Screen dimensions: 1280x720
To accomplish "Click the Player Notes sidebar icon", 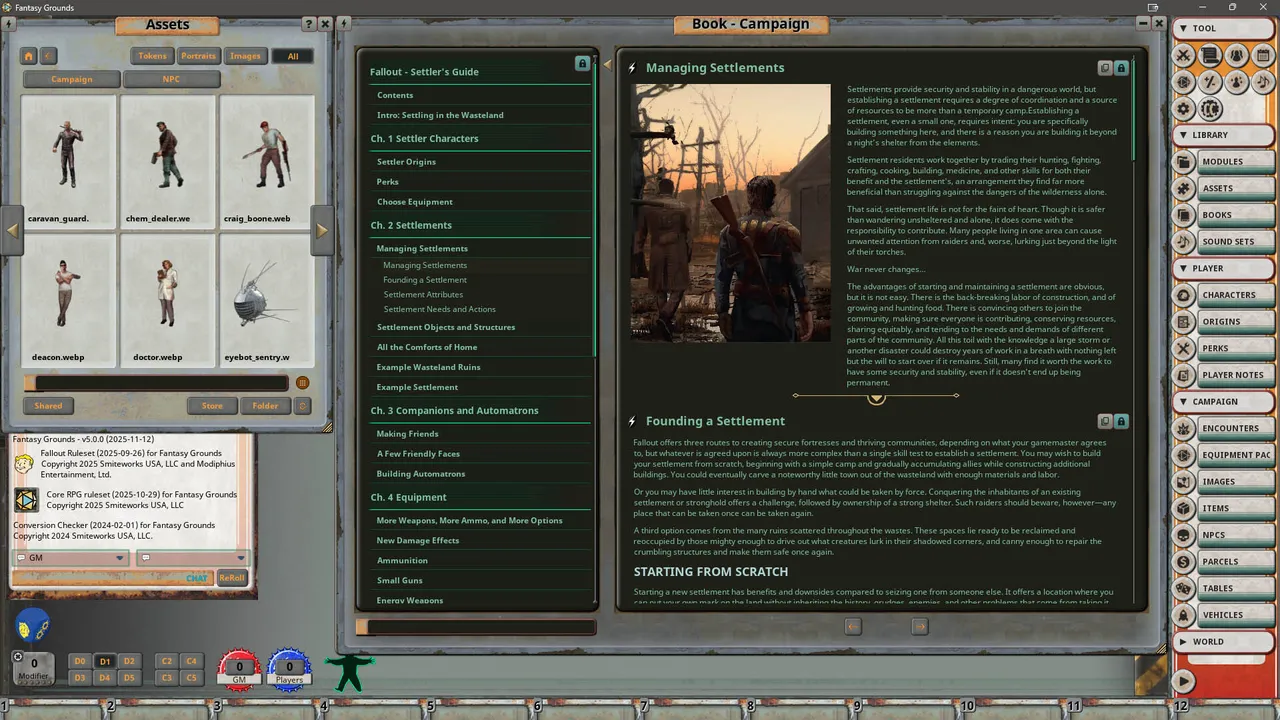I will point(1184,375).
